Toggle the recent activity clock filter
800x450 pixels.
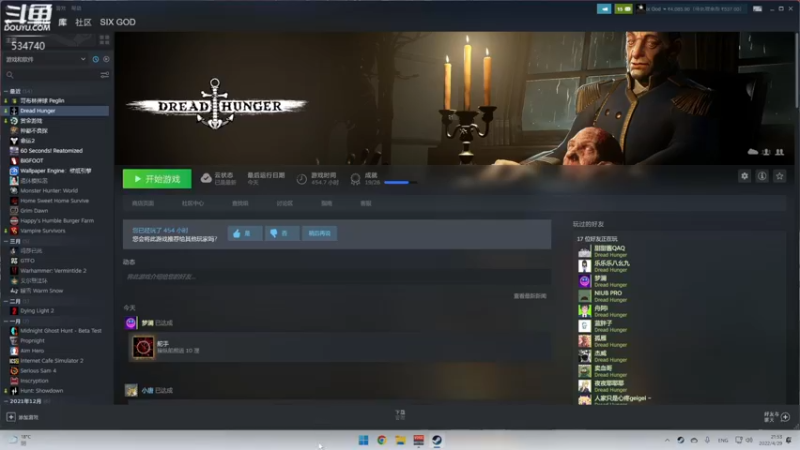95,59
